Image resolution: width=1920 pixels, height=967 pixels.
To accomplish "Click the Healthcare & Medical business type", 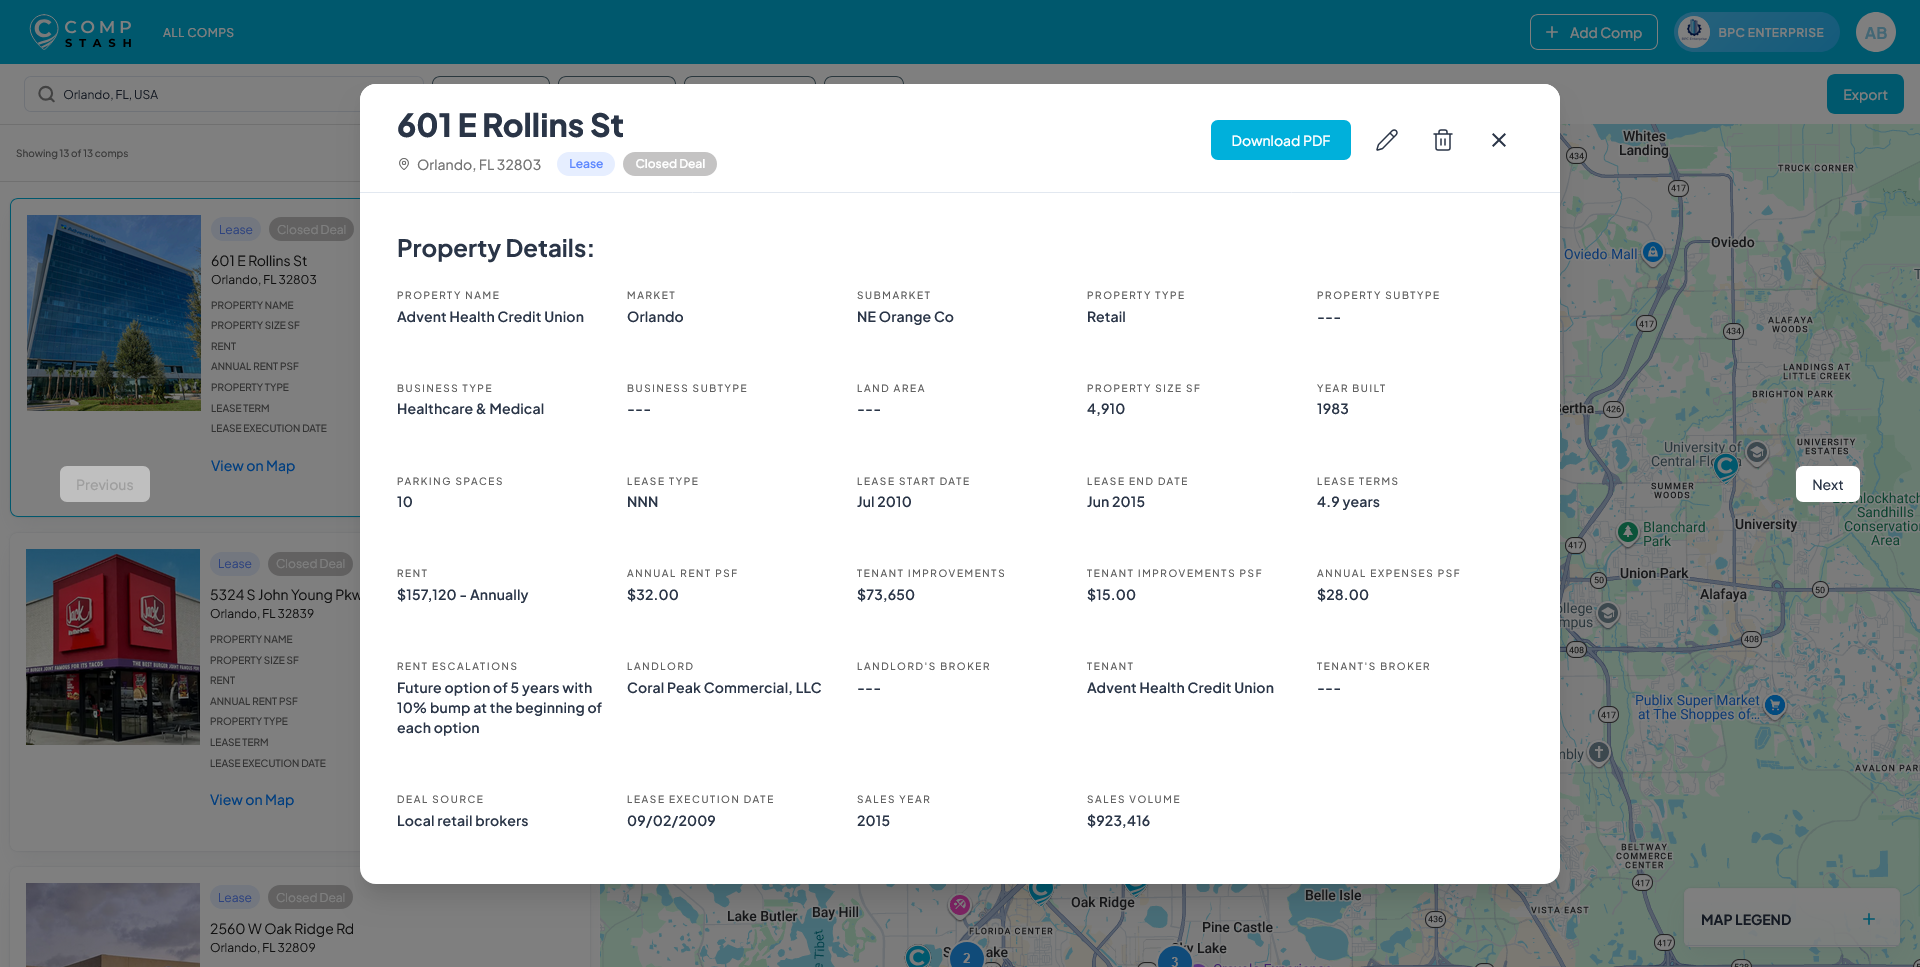I will coord(470,409).
